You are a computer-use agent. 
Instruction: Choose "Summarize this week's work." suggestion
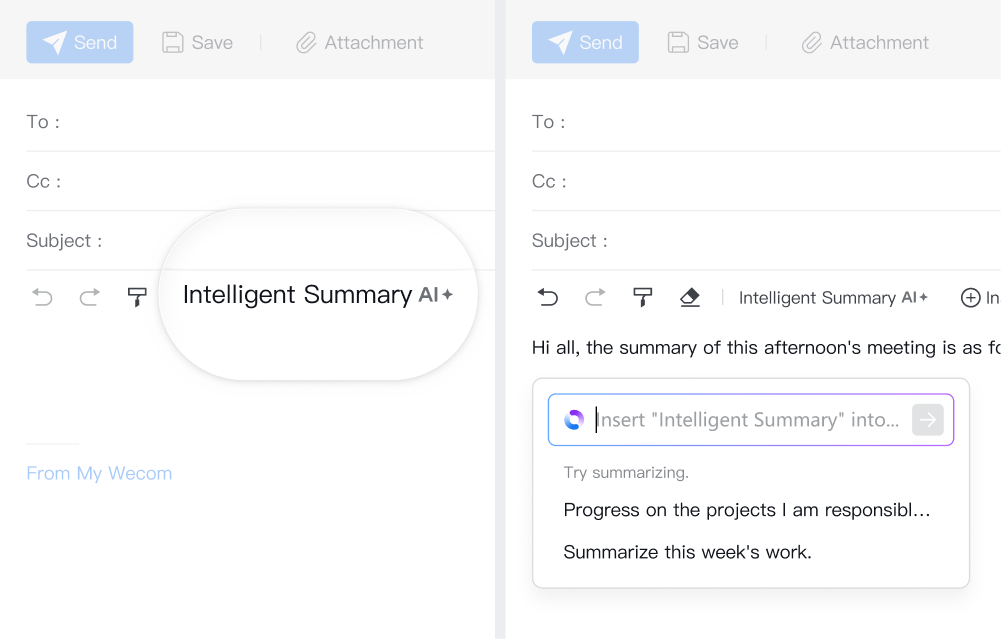[687, 552]
